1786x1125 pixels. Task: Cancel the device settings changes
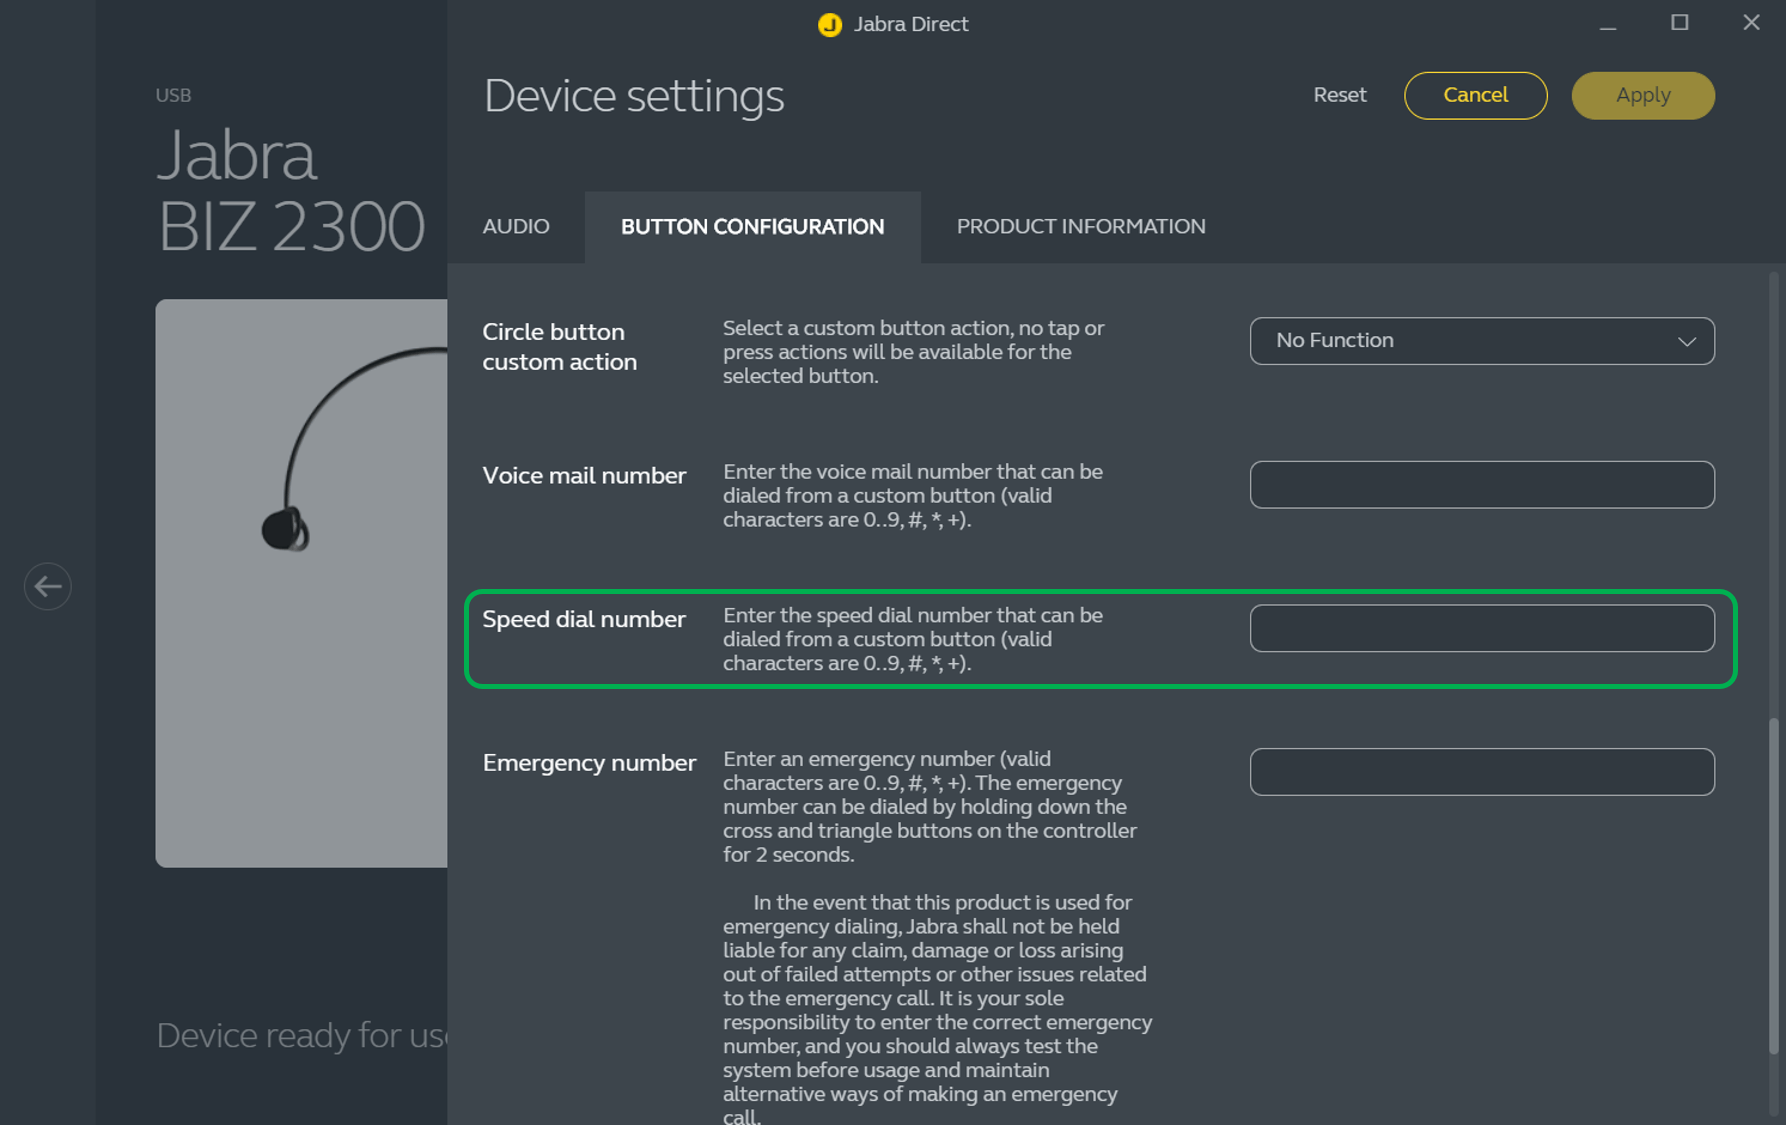point(1475,96)
